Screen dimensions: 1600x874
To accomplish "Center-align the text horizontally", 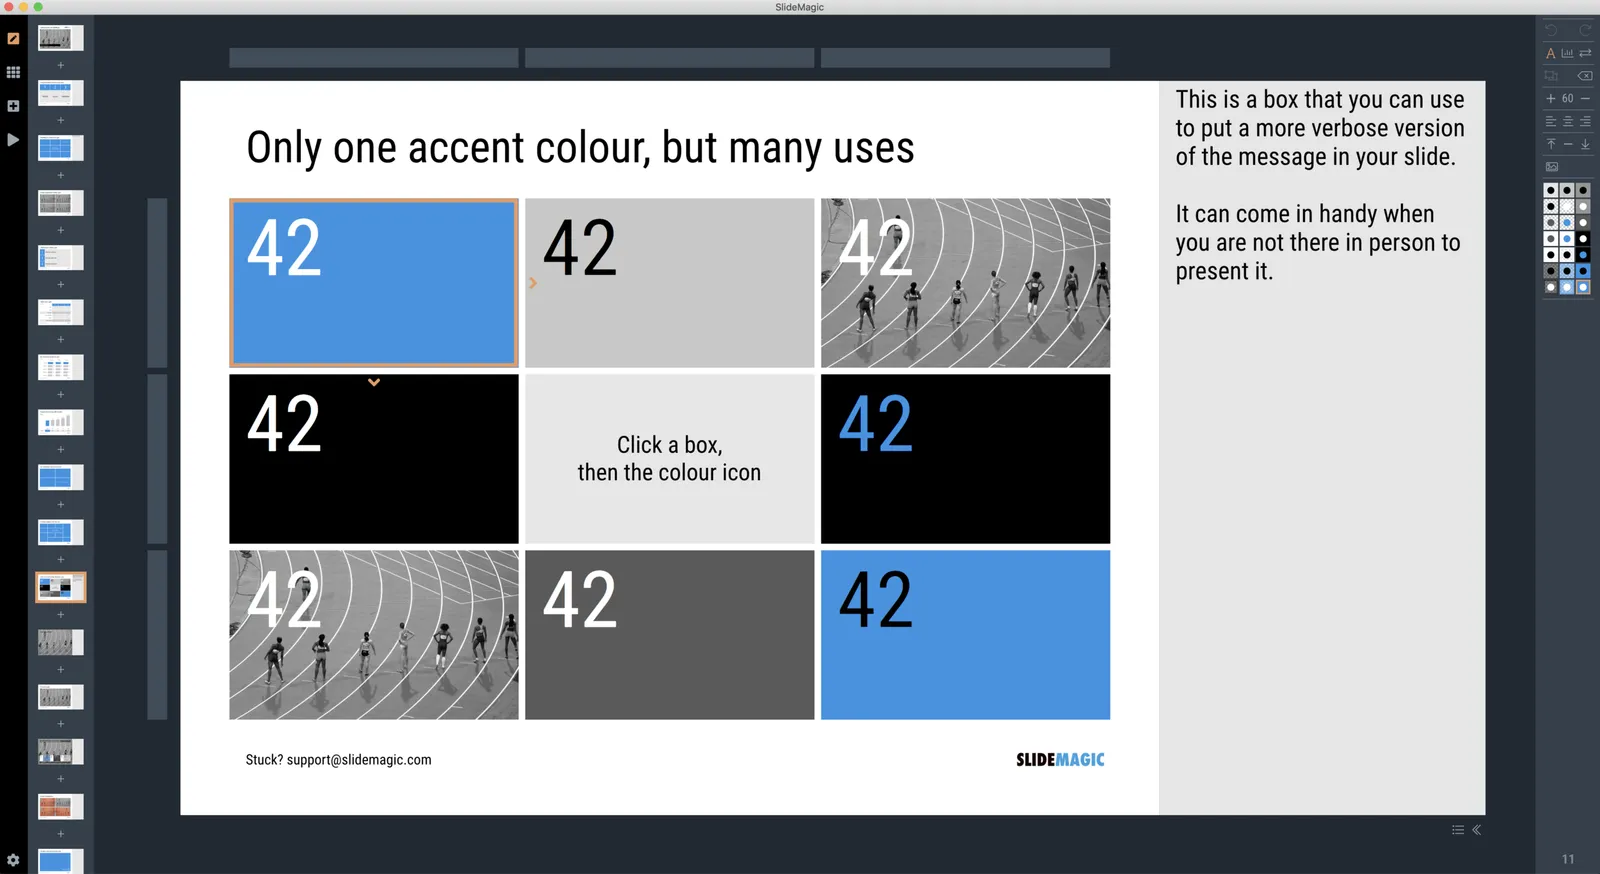I will coord(1568,121).
